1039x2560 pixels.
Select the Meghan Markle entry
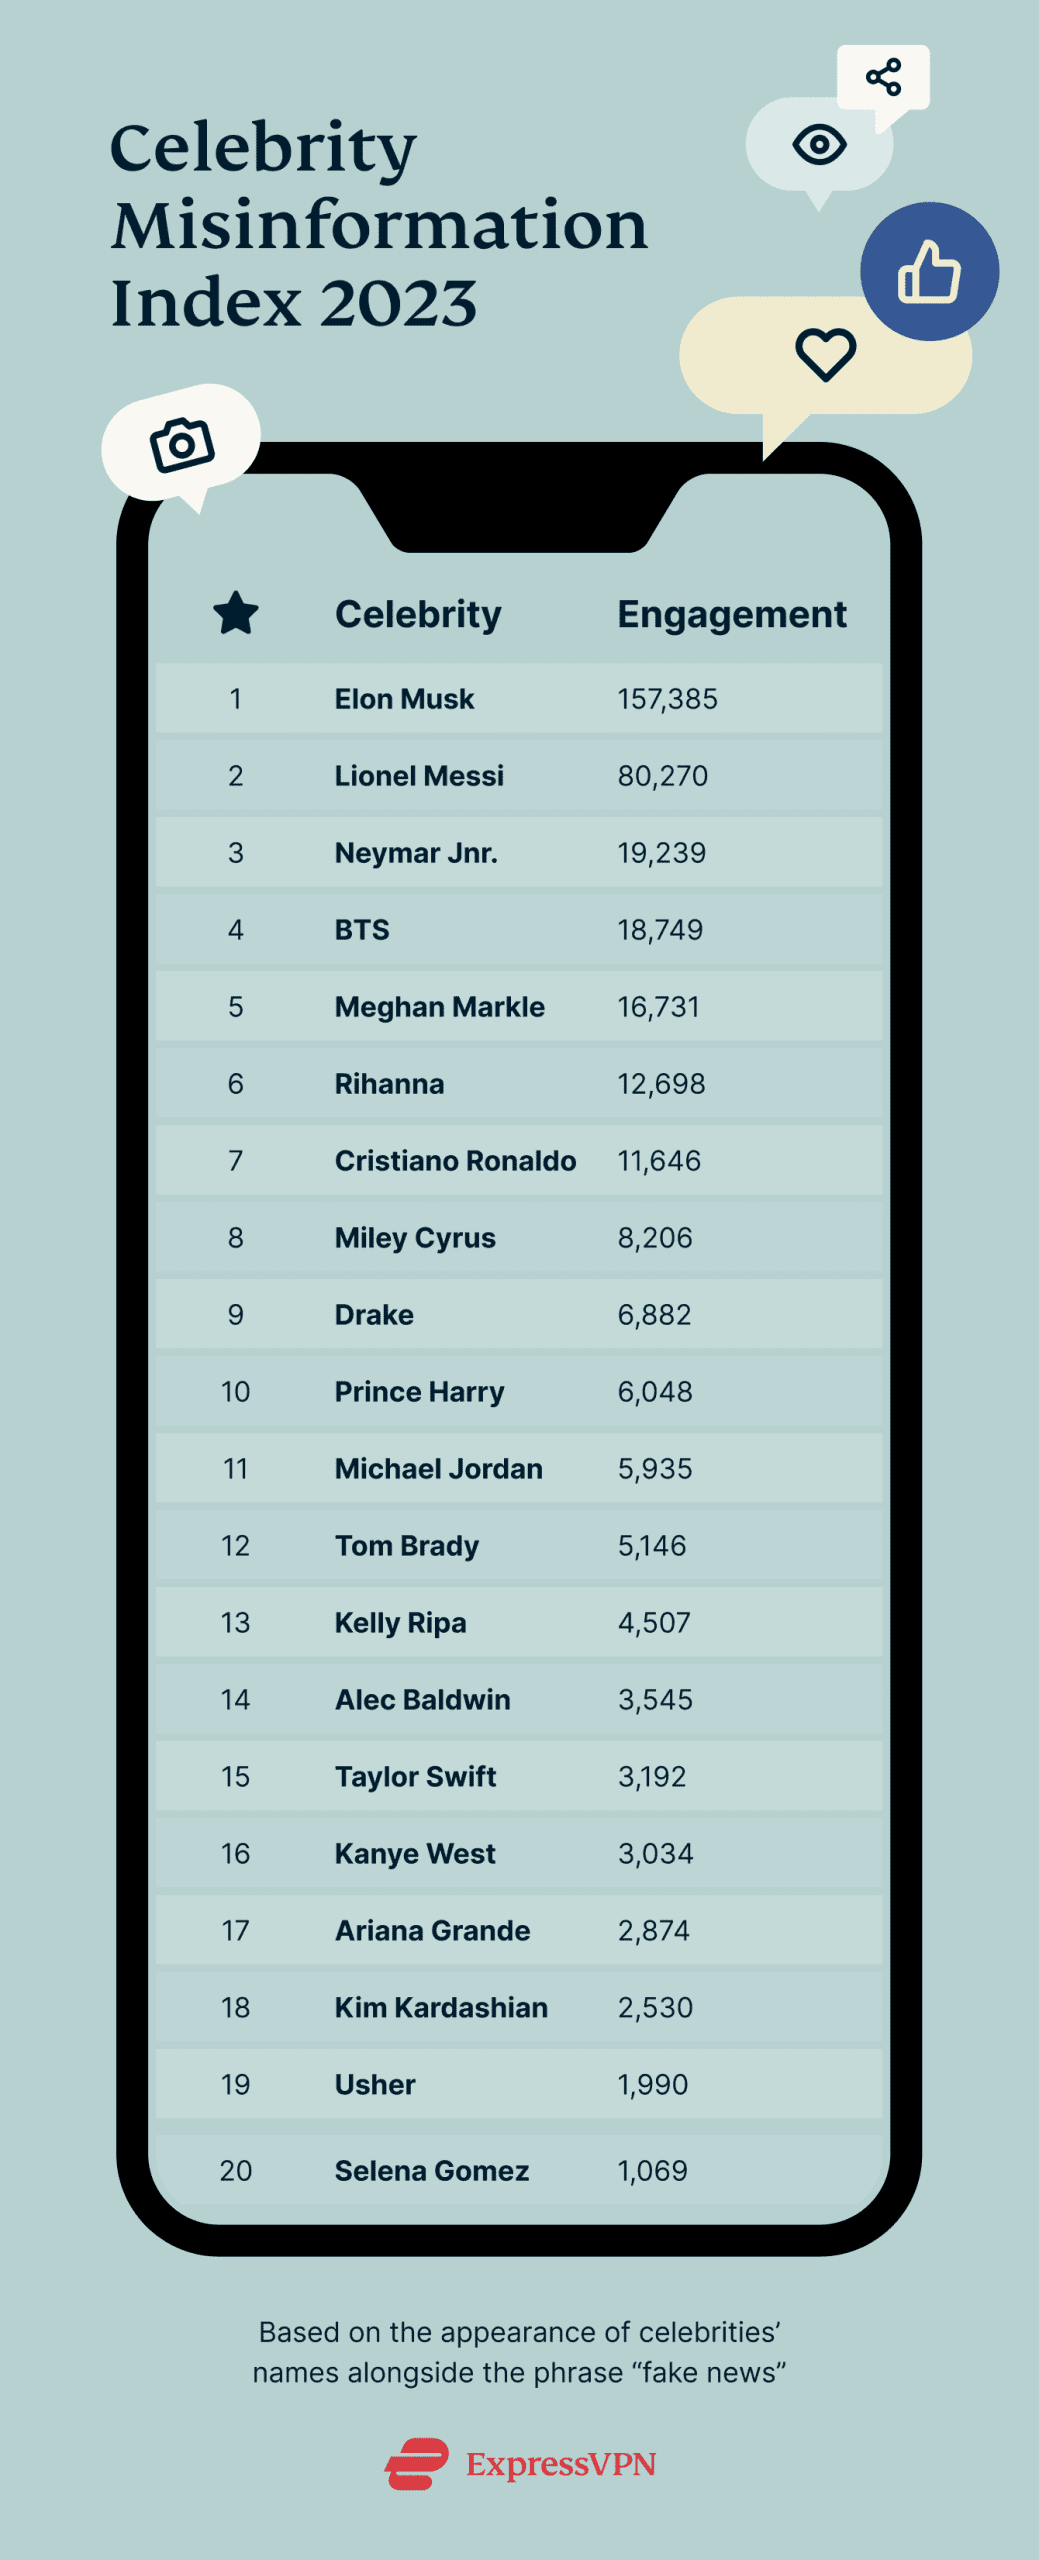pos(439,1007)
